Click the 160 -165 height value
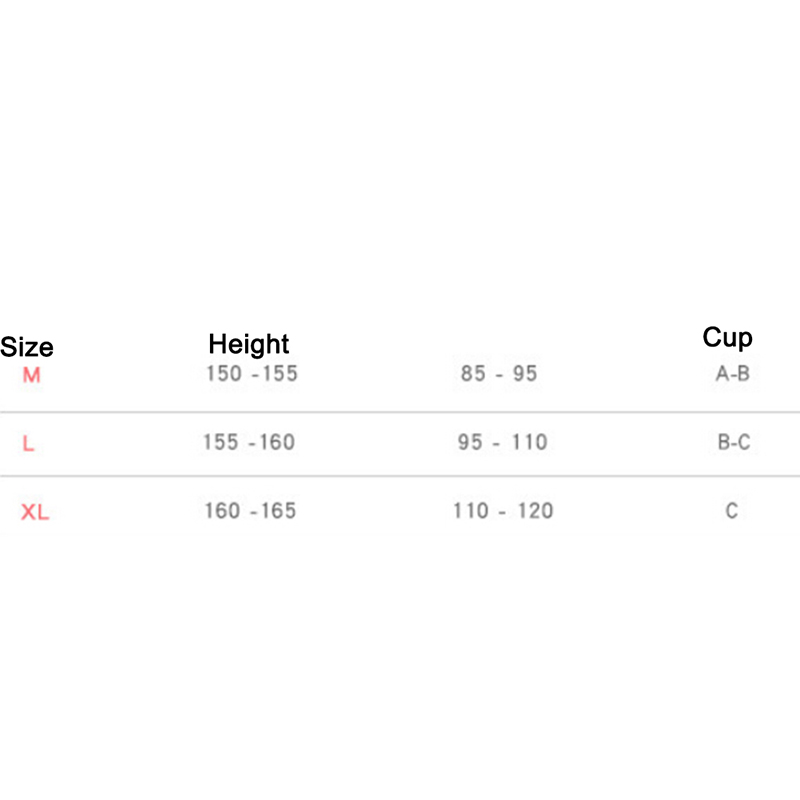 250,511
